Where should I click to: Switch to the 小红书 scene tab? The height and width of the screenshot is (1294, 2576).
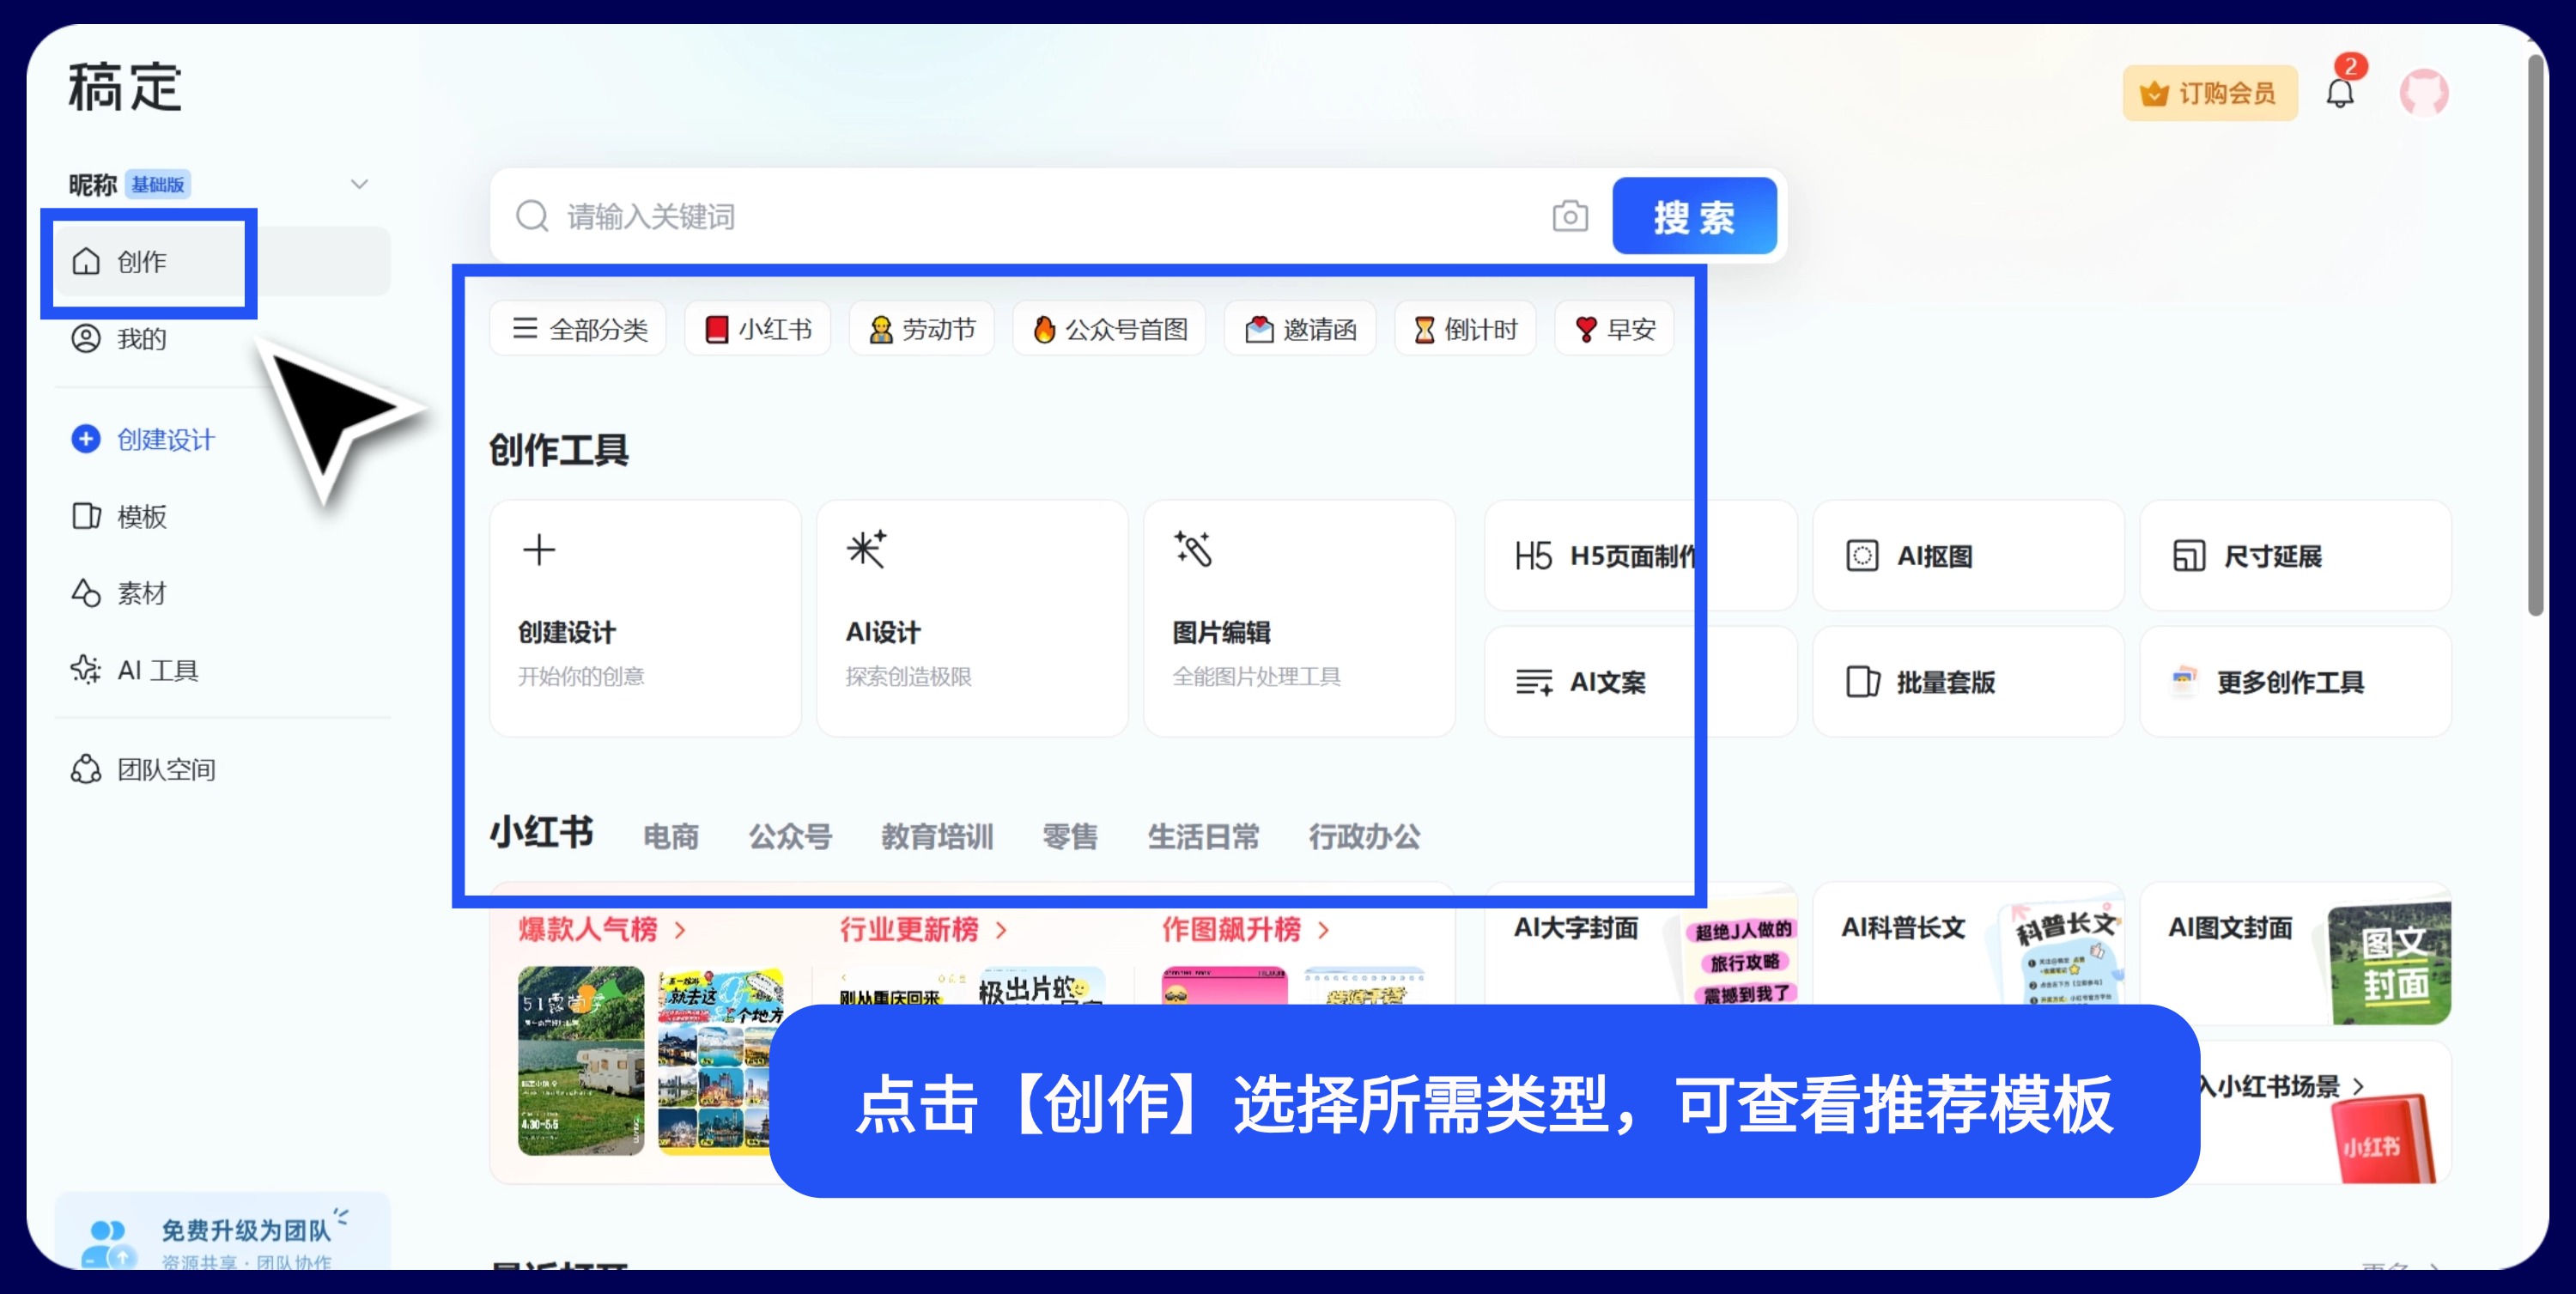541,832
